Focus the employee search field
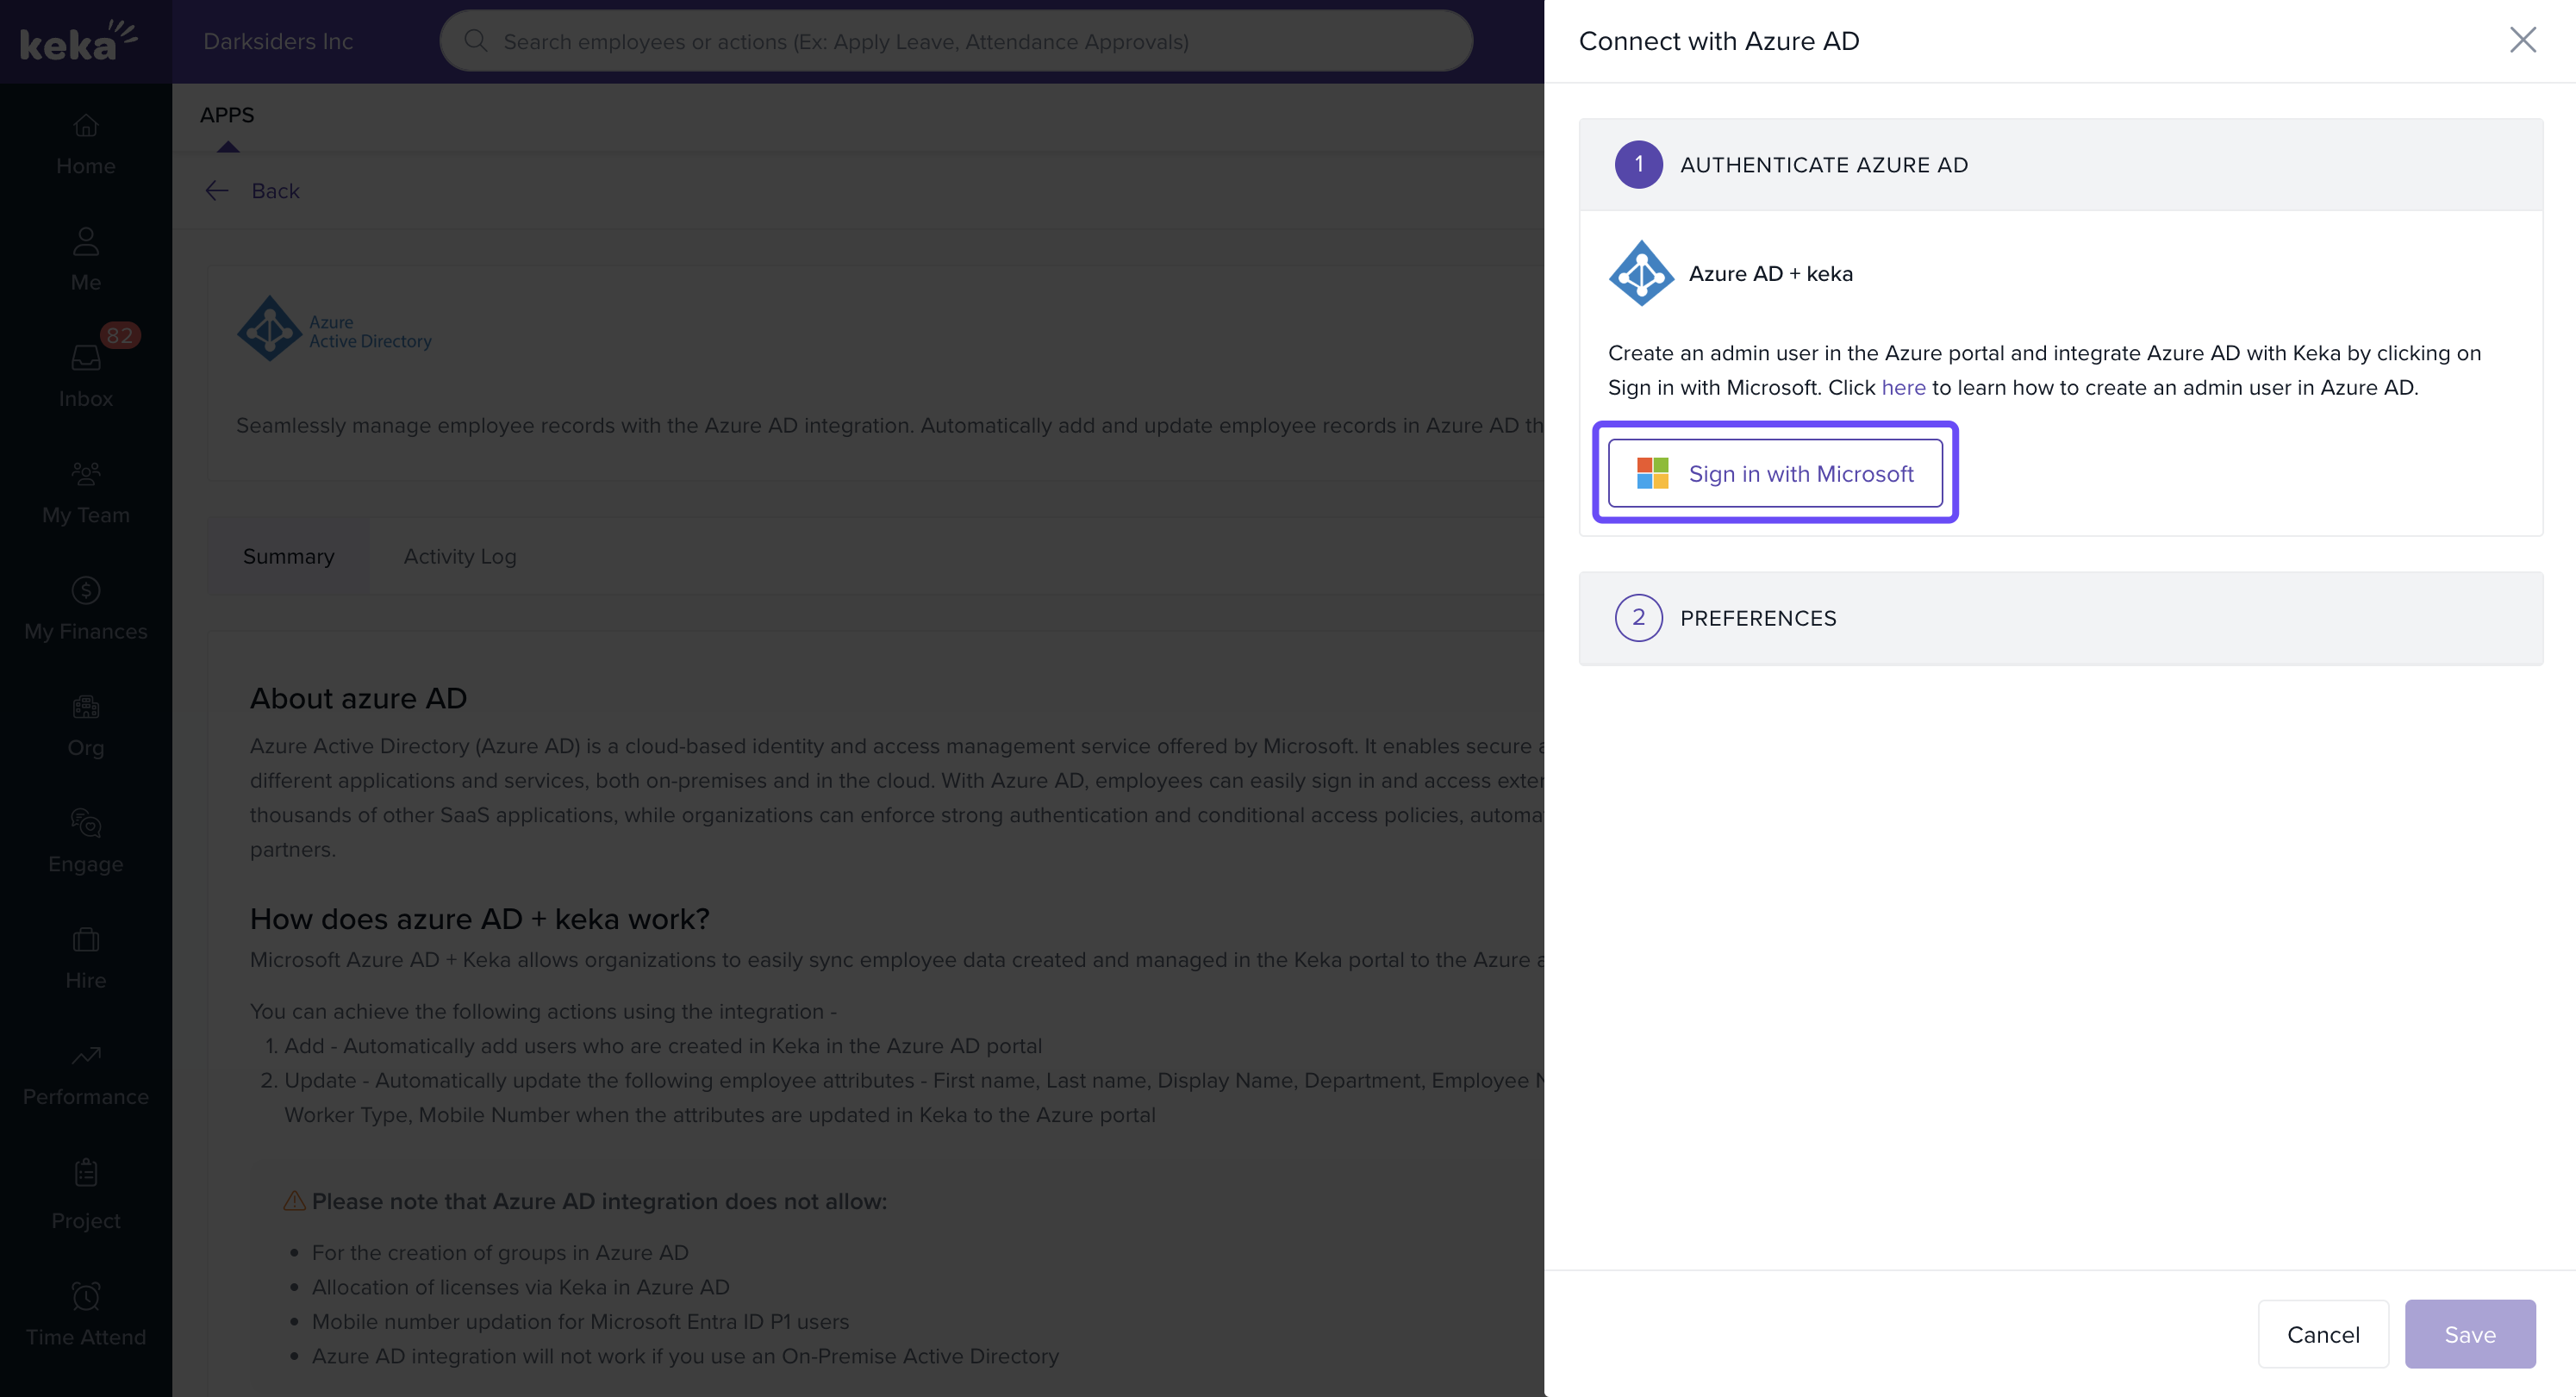 coord(955,42)
